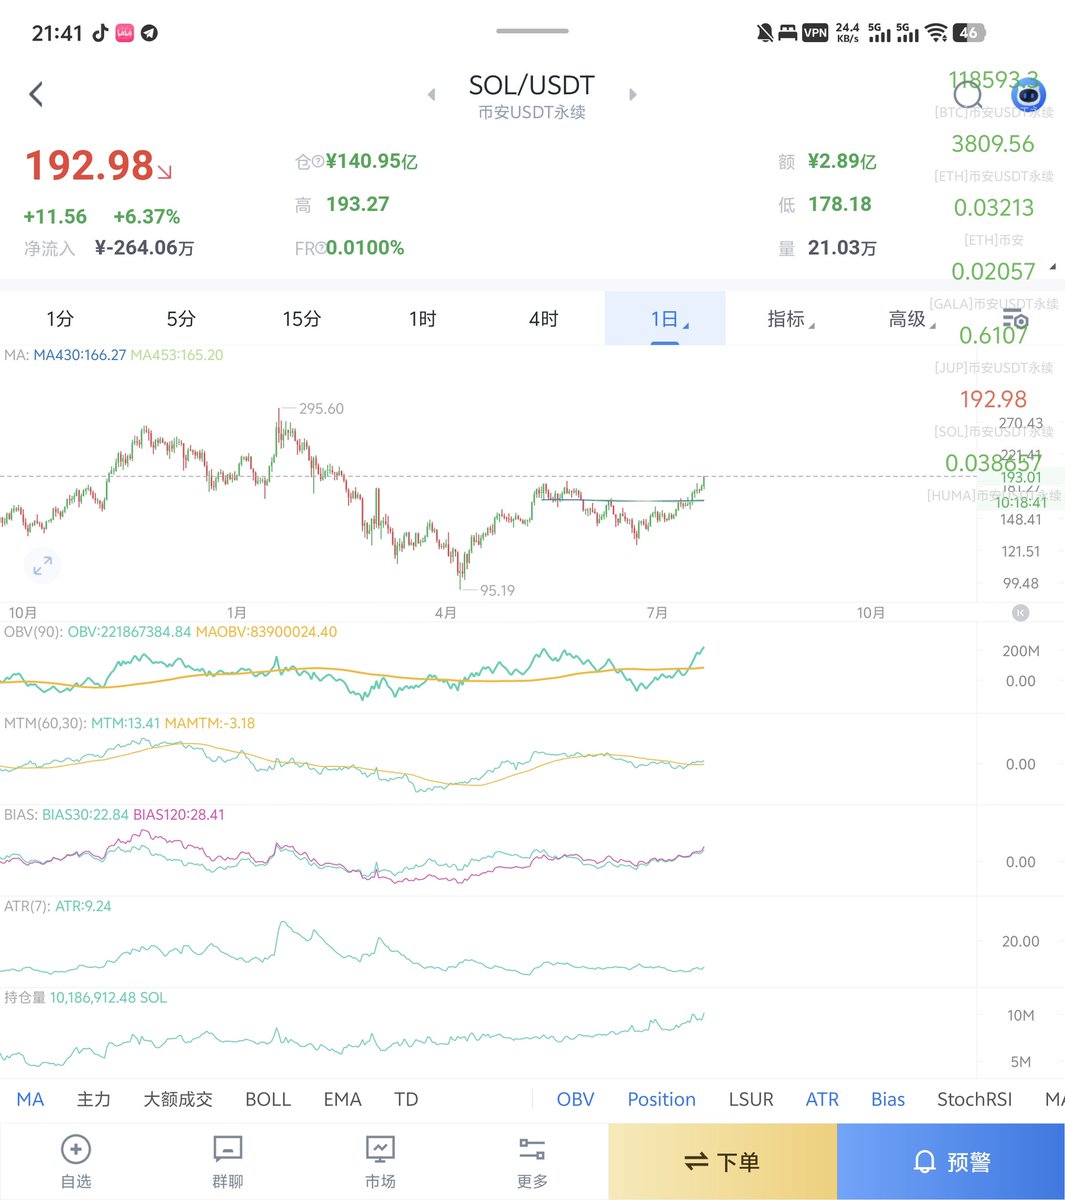
Task: Select the 1分 timeframe
Action: tap(60, 319)
